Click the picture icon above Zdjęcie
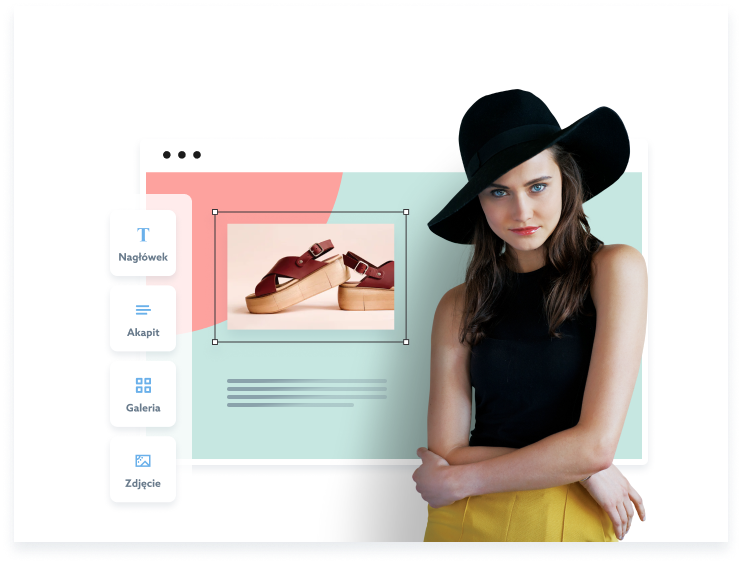Image resolution: width=742 pixels, height=564 pixels. point(143,460)
